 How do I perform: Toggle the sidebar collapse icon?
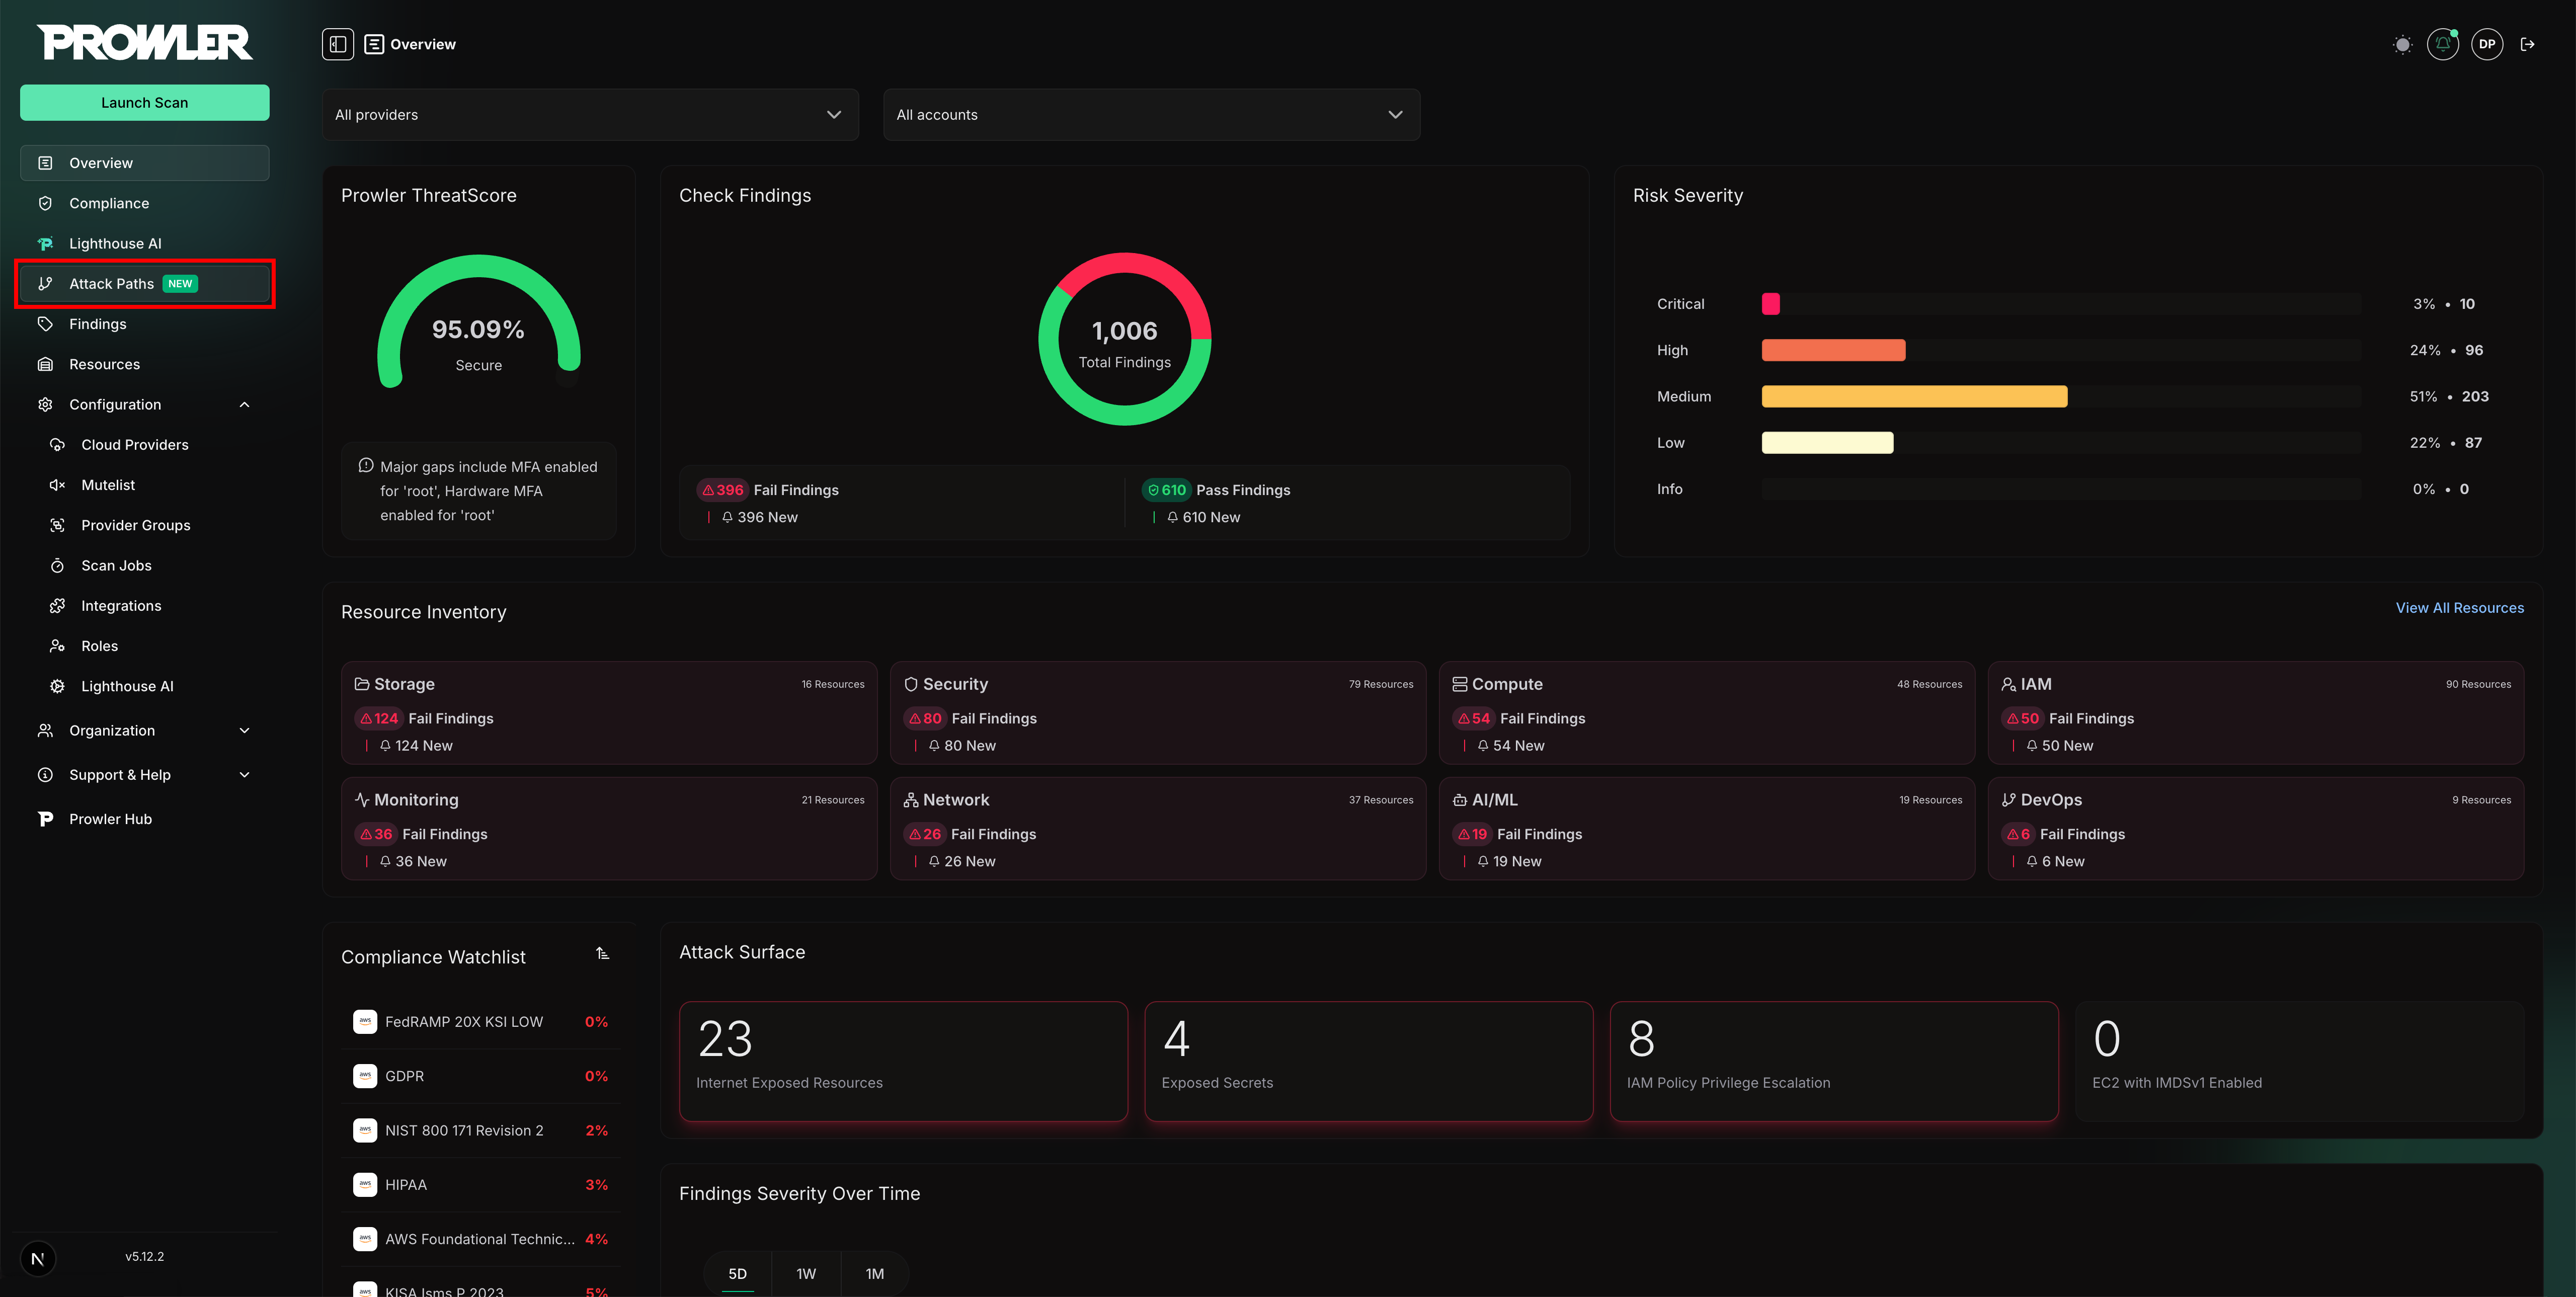pyautogui.click(x=337, y=44)
